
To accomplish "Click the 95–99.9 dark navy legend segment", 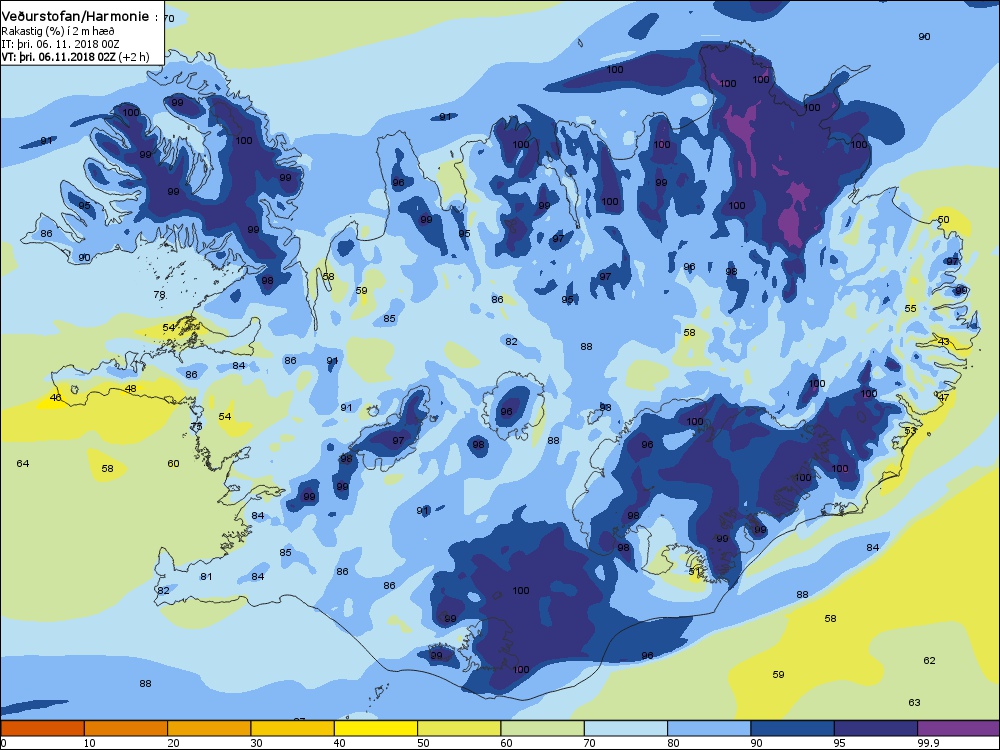I will pyautogui.click(x=876, y=728).
